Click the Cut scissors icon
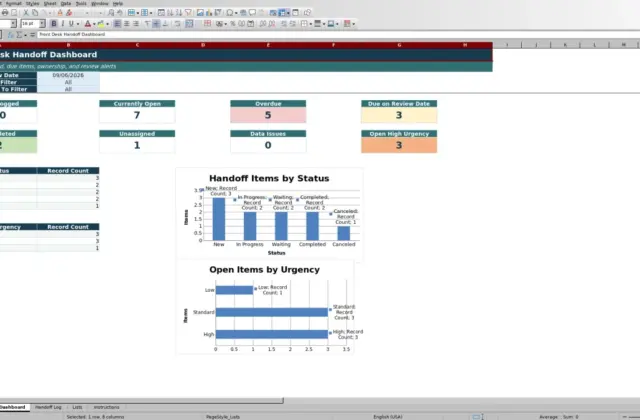640x420 pixels. (25, 13)
